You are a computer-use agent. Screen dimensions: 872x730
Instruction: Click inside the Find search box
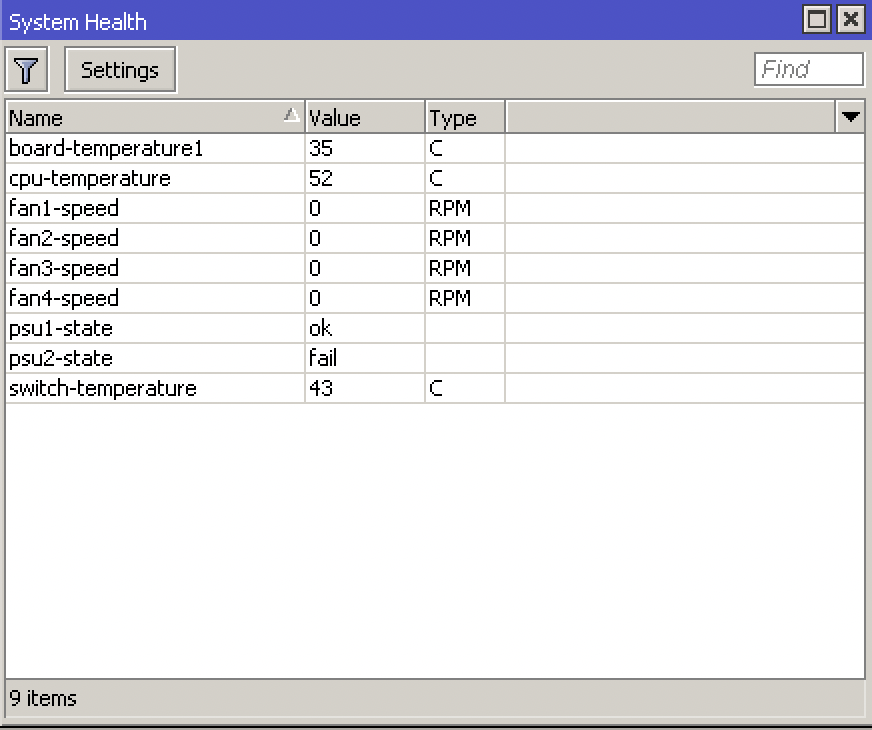click(808, 69)
